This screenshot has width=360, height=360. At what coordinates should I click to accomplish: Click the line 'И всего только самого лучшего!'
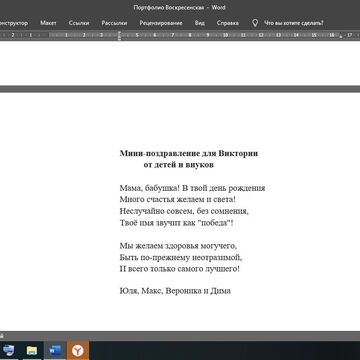(180, 269)
